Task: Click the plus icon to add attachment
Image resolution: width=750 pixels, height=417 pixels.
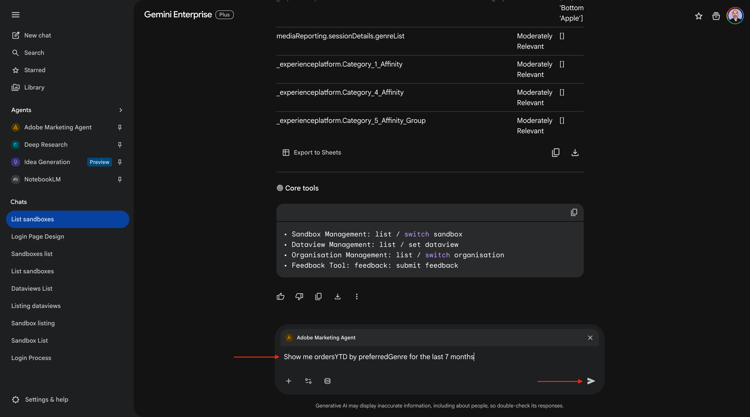Action: pos(289,381)
